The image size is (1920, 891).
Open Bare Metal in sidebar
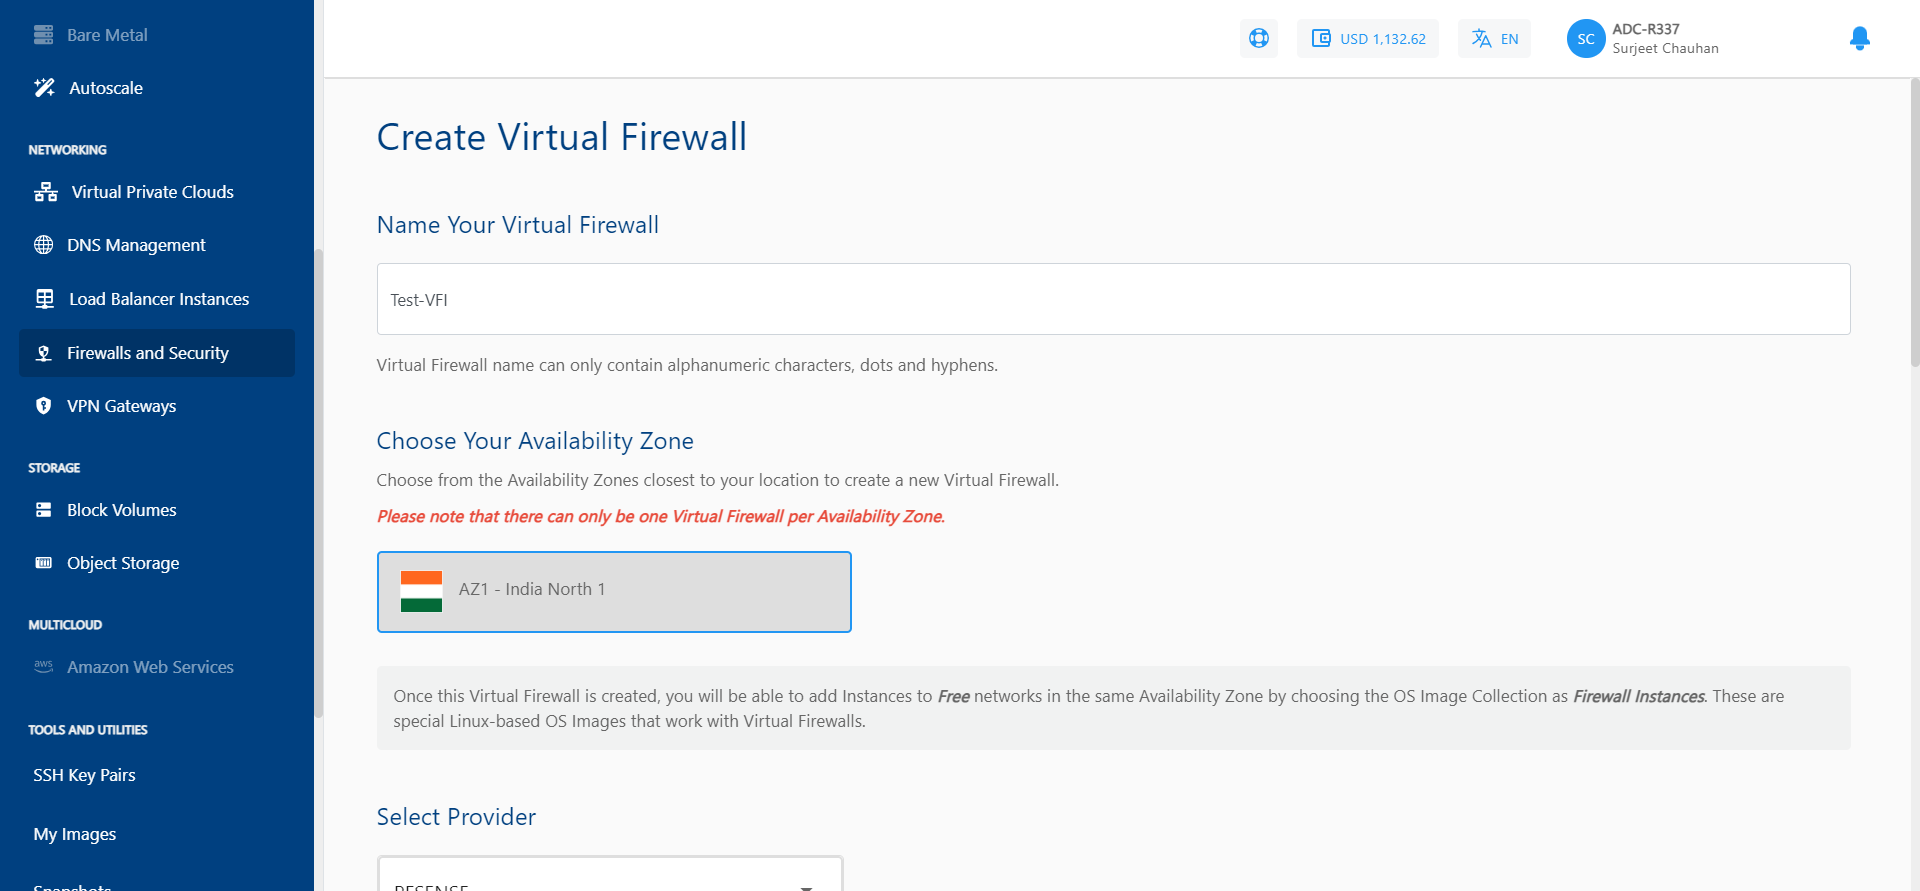(107, 35)
